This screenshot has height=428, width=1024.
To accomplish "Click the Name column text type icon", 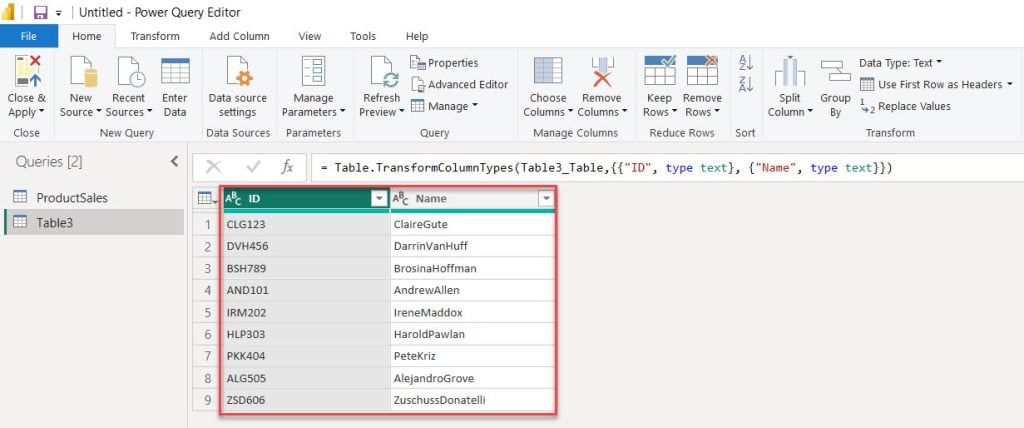I will (x=400, y=199).
